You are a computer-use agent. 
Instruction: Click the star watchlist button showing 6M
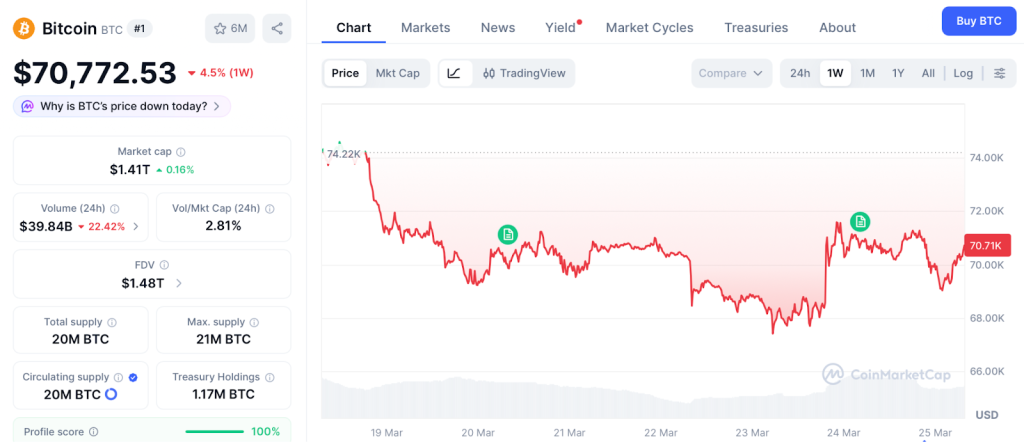230,28
